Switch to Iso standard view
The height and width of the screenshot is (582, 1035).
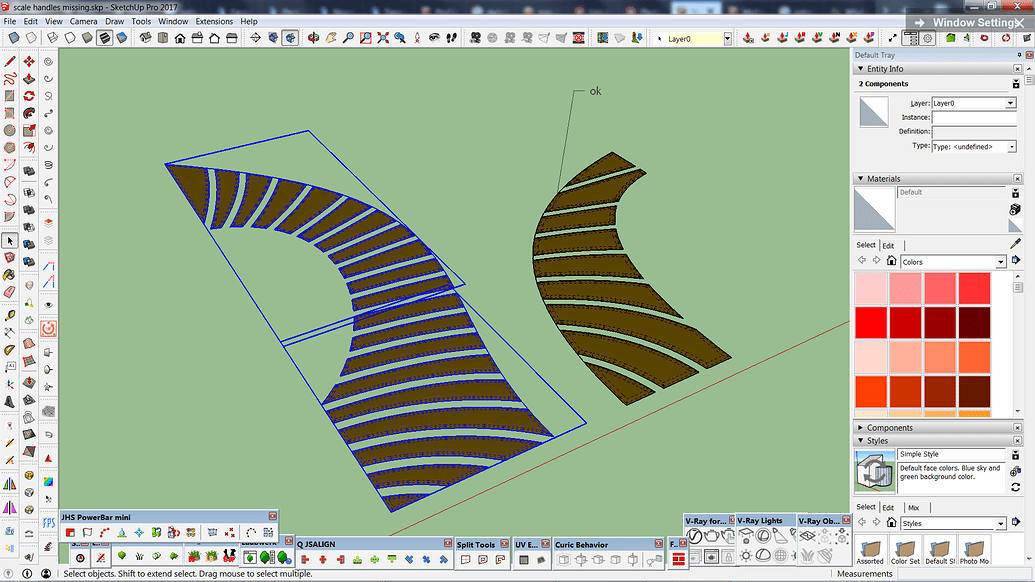click(x=145, y=38)
